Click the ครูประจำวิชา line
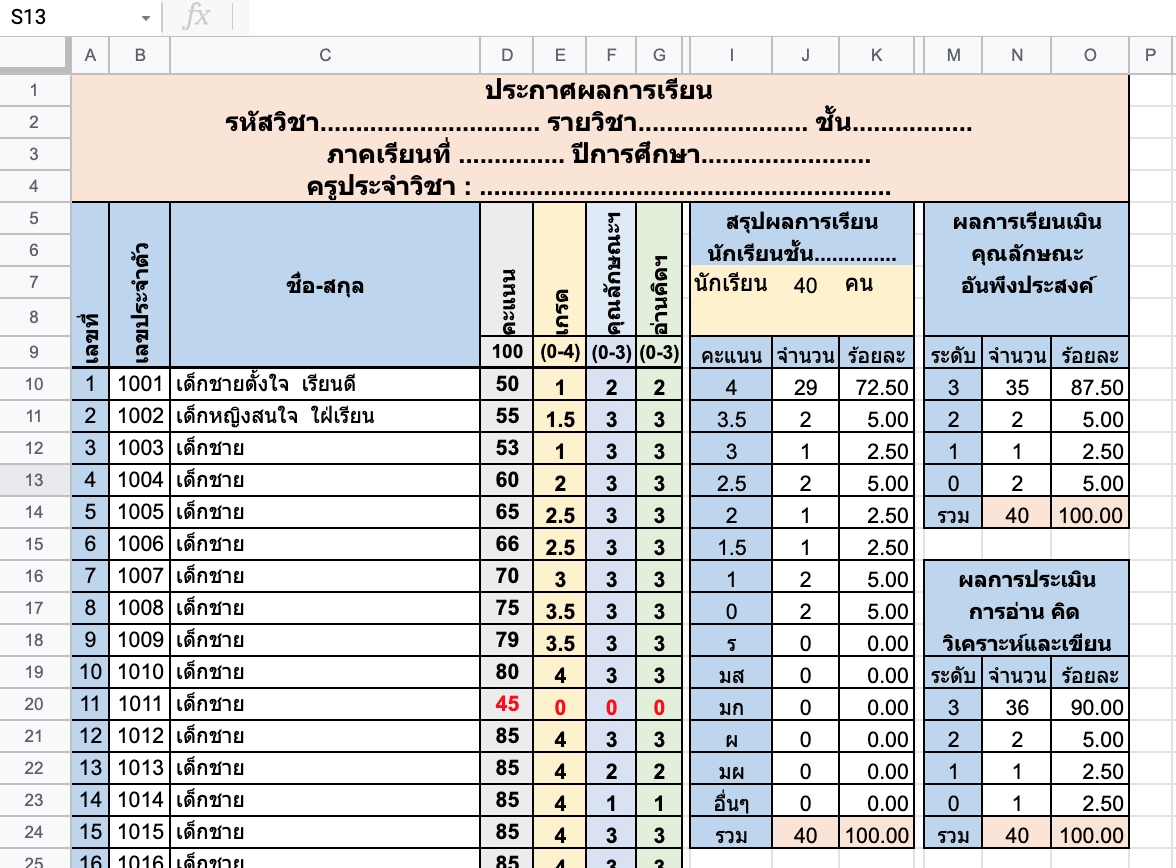 pos(599,186)
